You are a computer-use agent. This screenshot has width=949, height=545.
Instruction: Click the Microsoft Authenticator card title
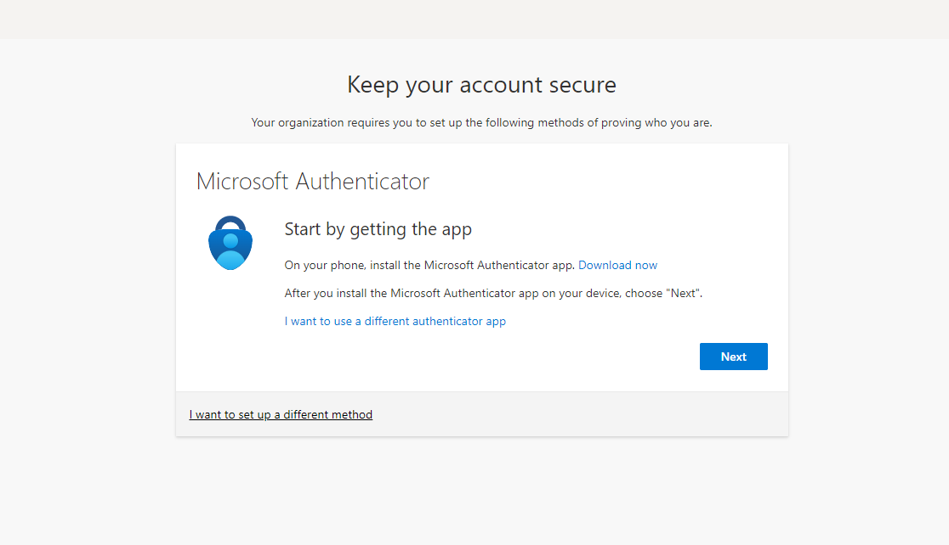[313, 181]
